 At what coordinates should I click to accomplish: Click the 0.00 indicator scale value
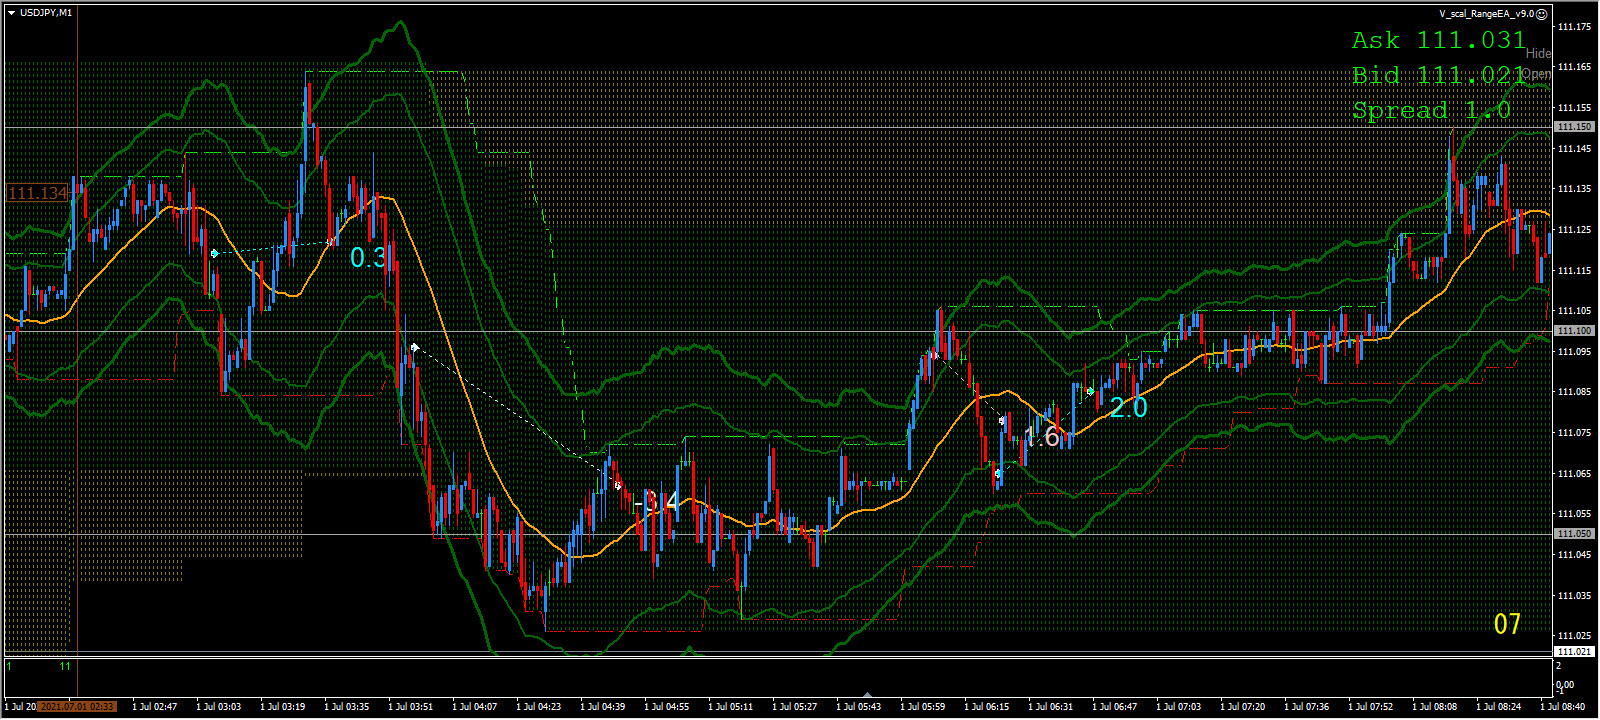pos(1566,685)
